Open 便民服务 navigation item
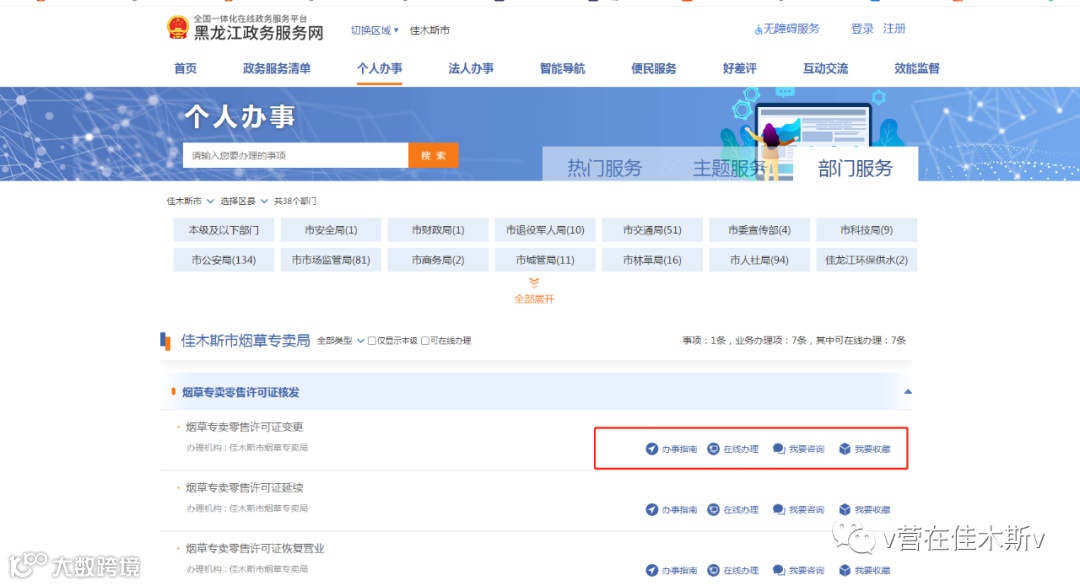 click(x=654, y=68)
